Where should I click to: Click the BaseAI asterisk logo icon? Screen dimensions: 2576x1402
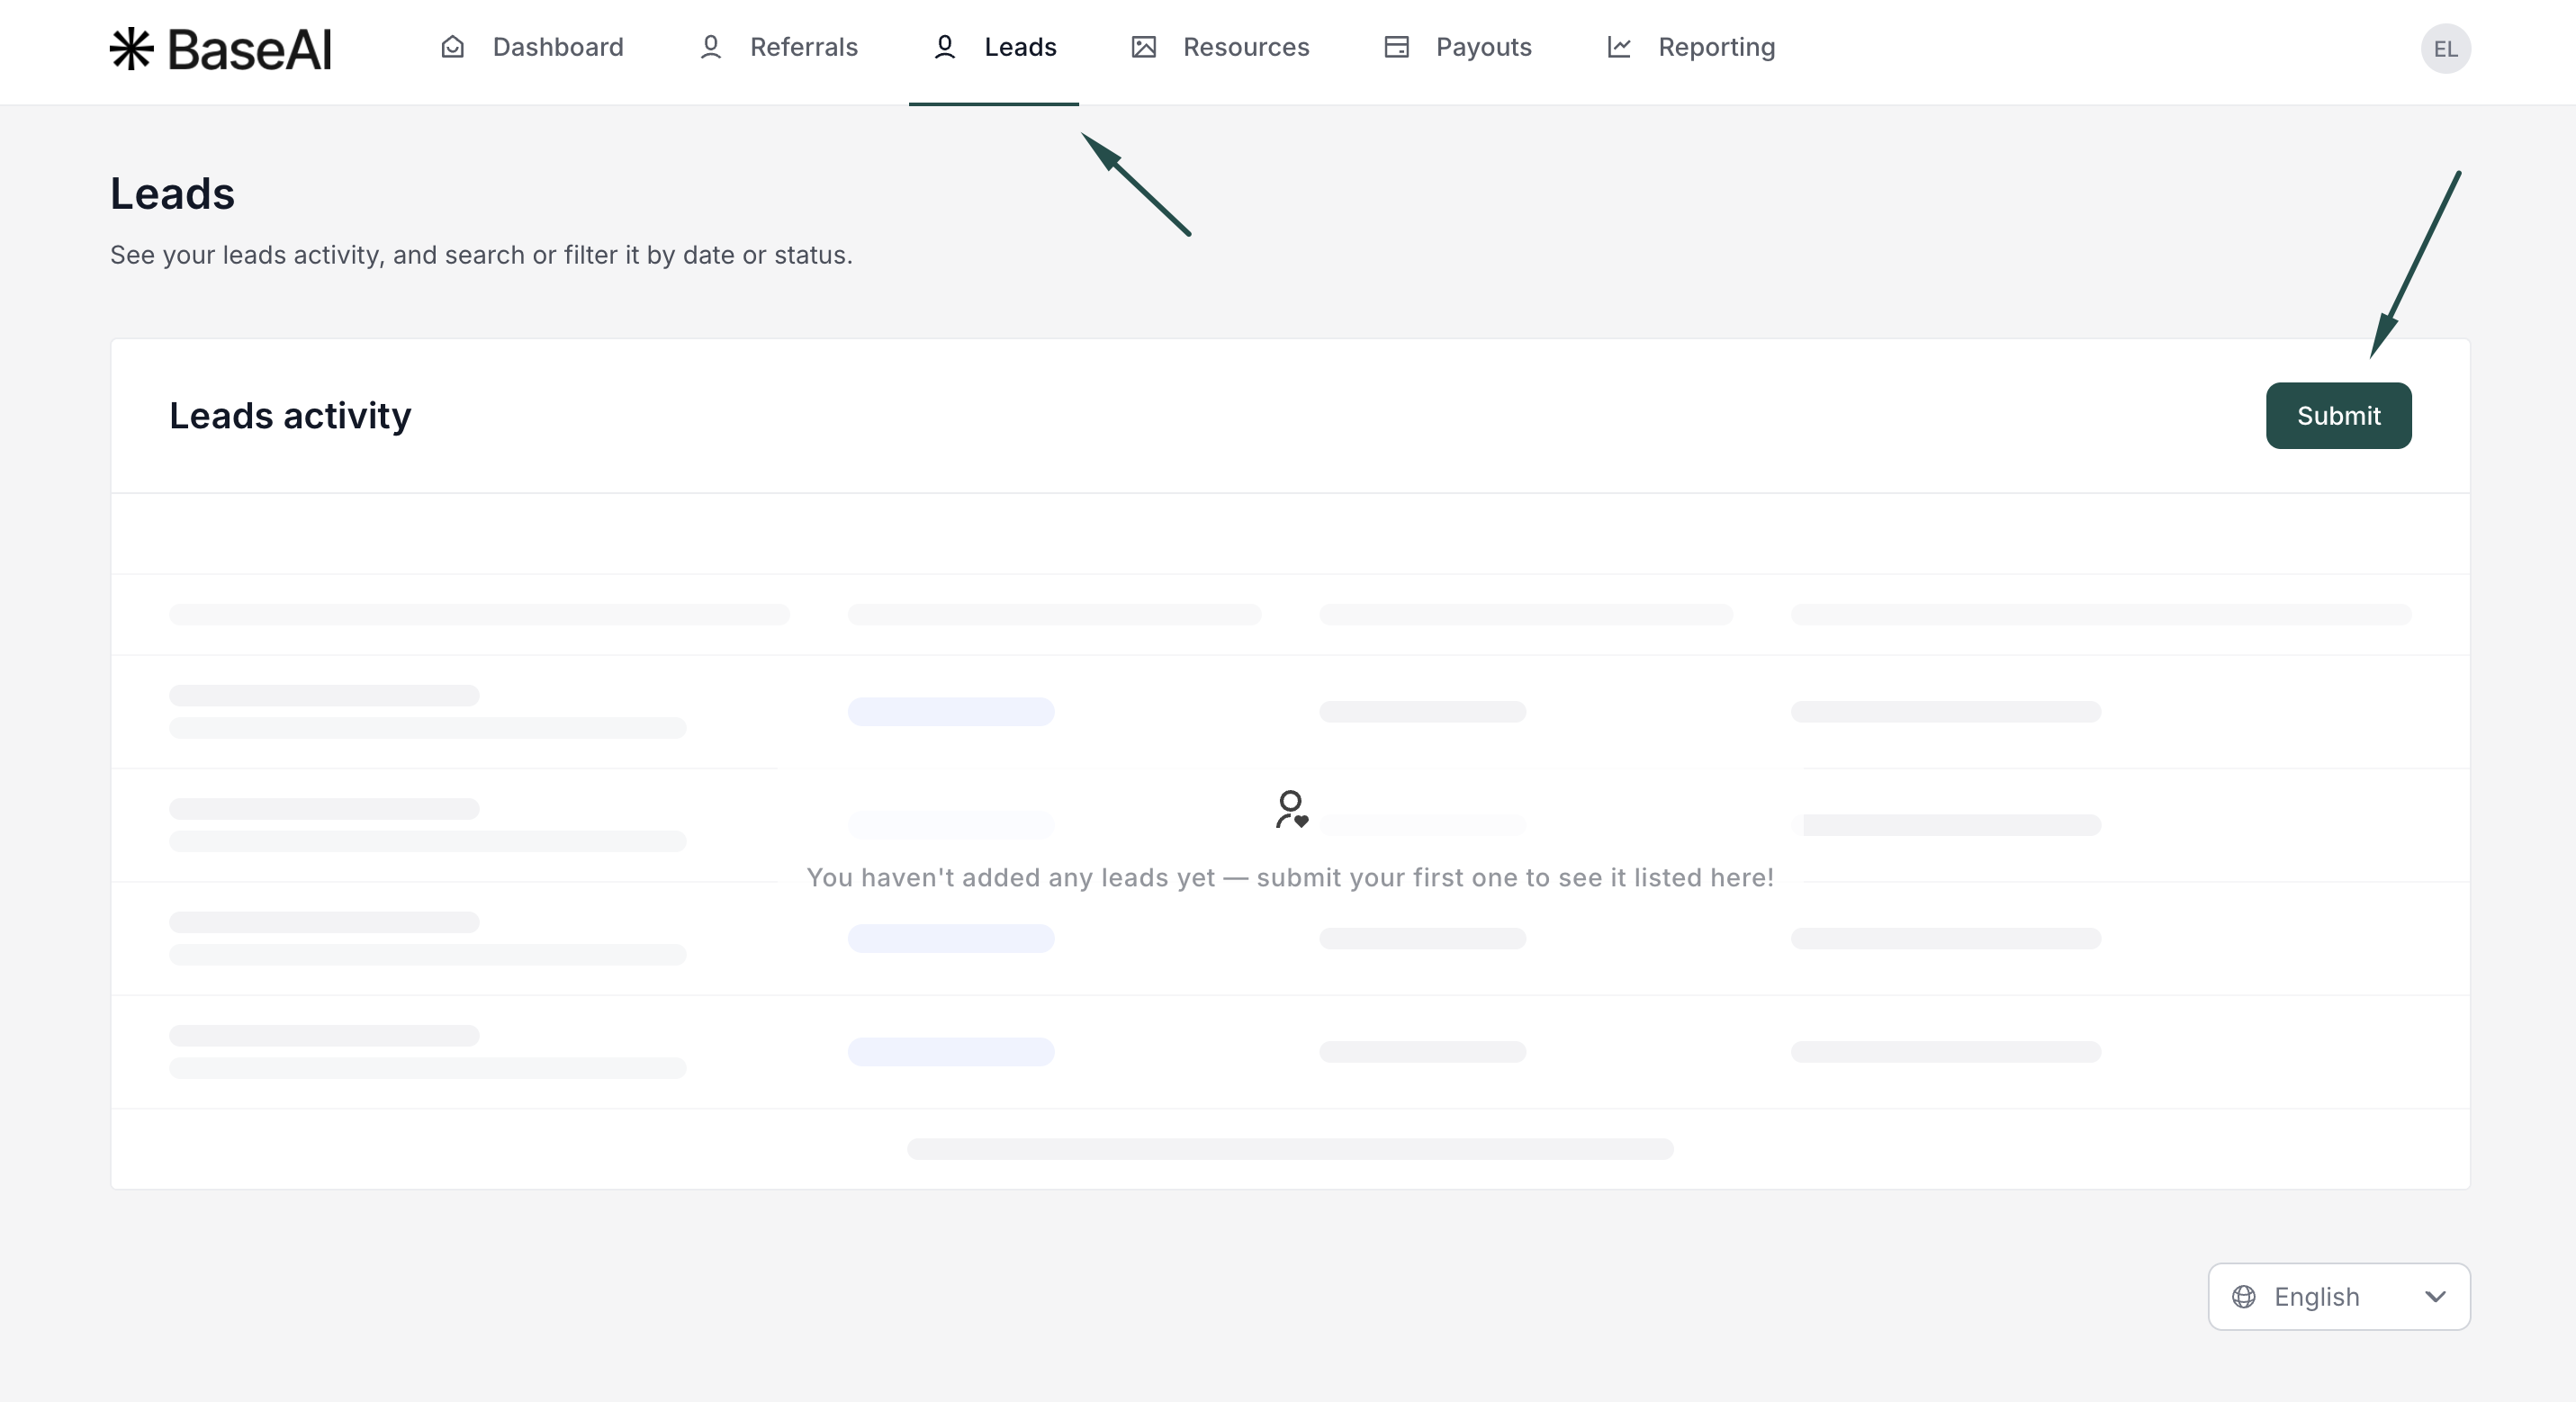(131, 49)
